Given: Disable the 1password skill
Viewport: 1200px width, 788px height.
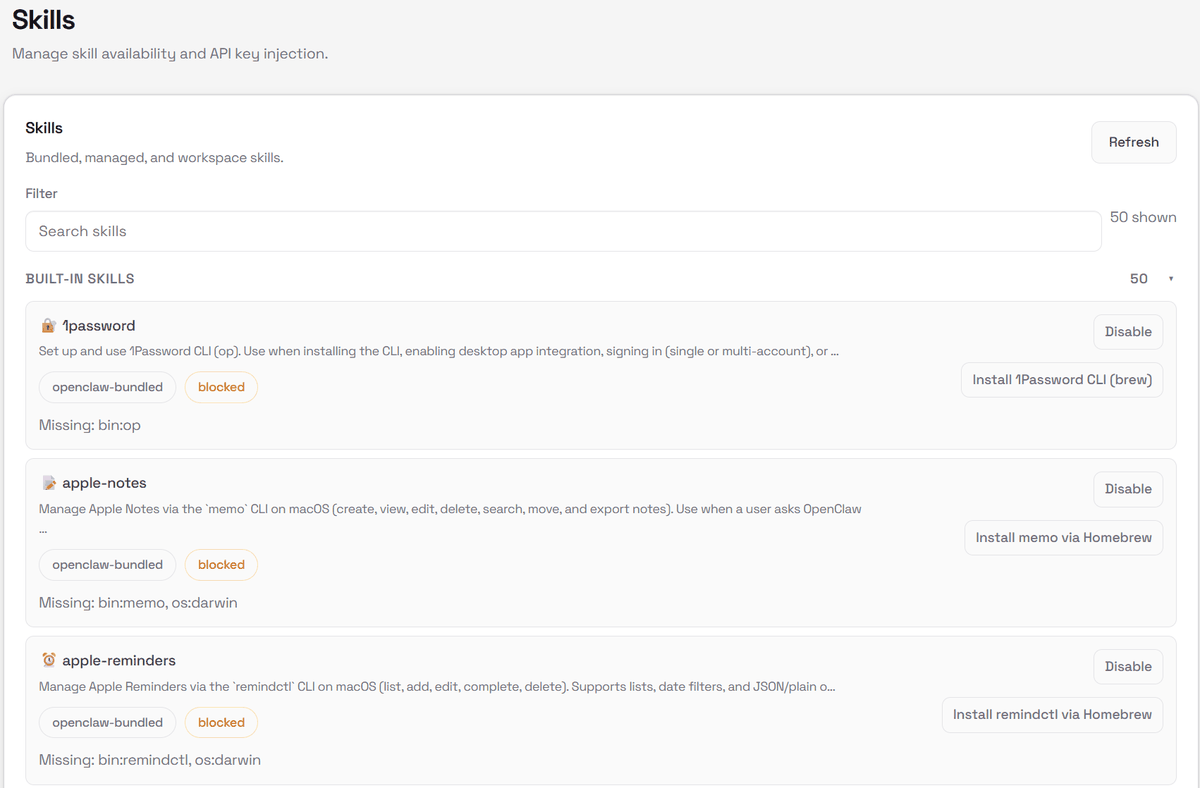Looking at the screenshot, I should [x=1128, y=332].
